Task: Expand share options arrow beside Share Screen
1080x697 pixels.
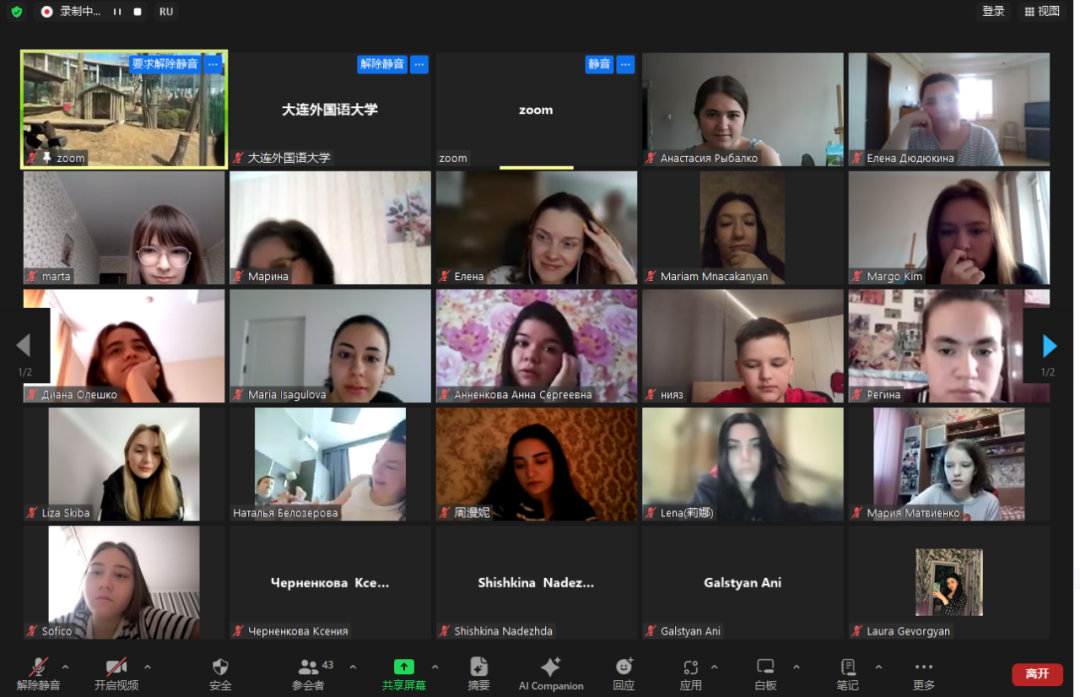Action: [435, 666]
